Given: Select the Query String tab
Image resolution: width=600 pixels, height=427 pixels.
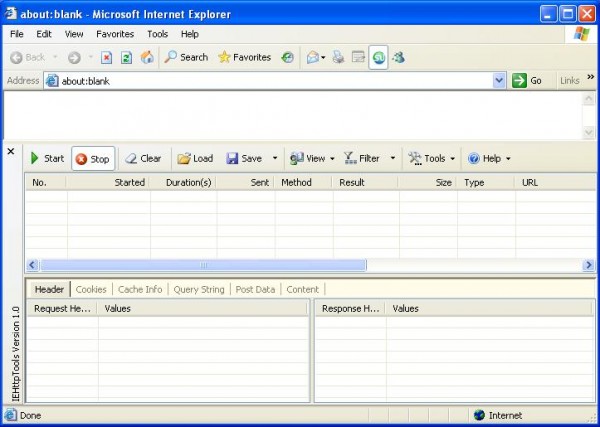Looking at the screenshot, I should tap(200, 289).
